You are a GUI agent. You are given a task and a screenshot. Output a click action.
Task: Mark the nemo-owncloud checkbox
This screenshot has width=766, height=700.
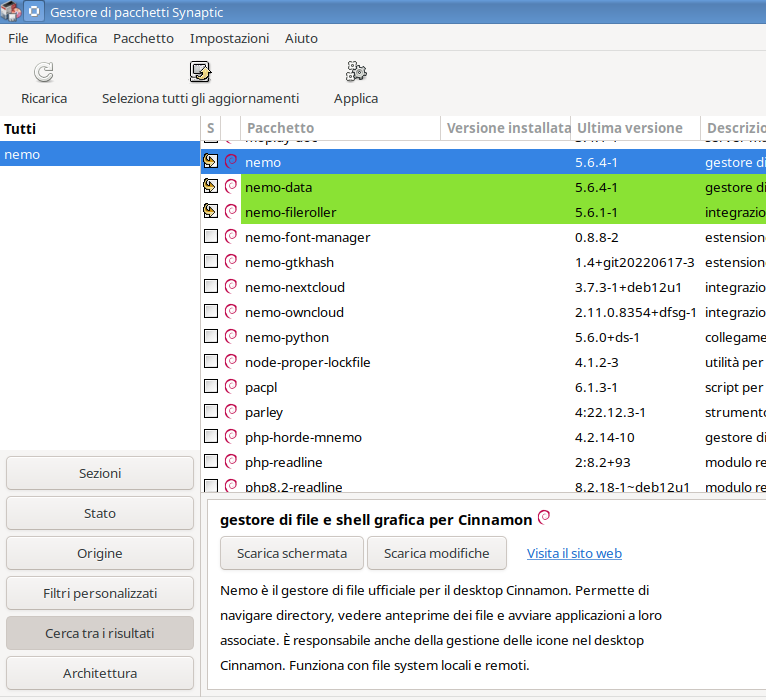tap(211, 311)
